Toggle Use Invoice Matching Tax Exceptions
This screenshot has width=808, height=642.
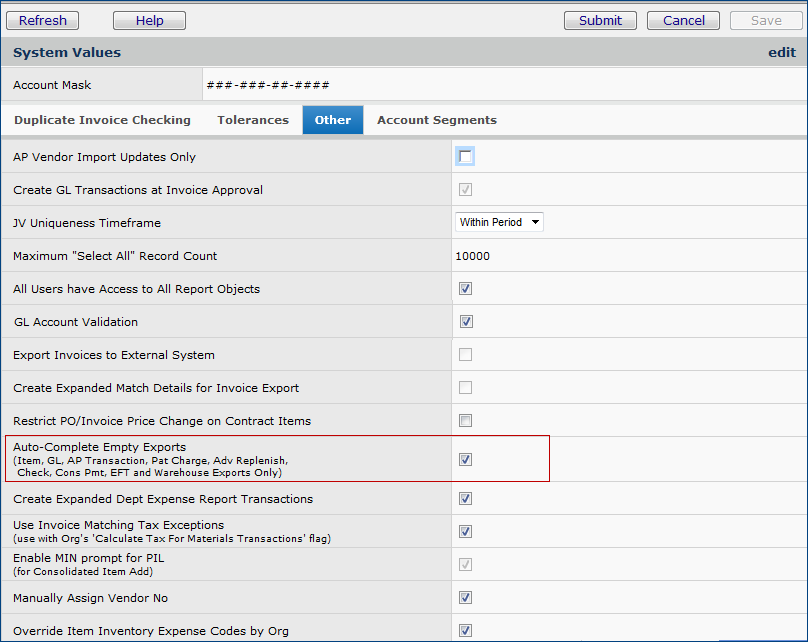(466, 532)
